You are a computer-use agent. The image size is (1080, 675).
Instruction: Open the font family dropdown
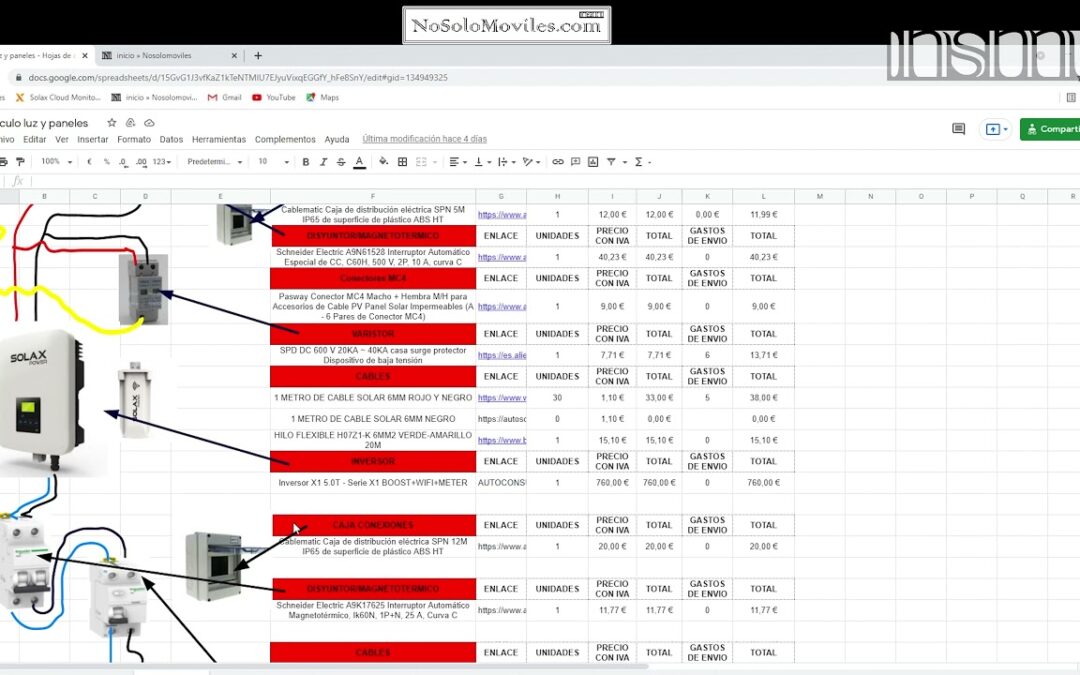(x=215, y=162)
